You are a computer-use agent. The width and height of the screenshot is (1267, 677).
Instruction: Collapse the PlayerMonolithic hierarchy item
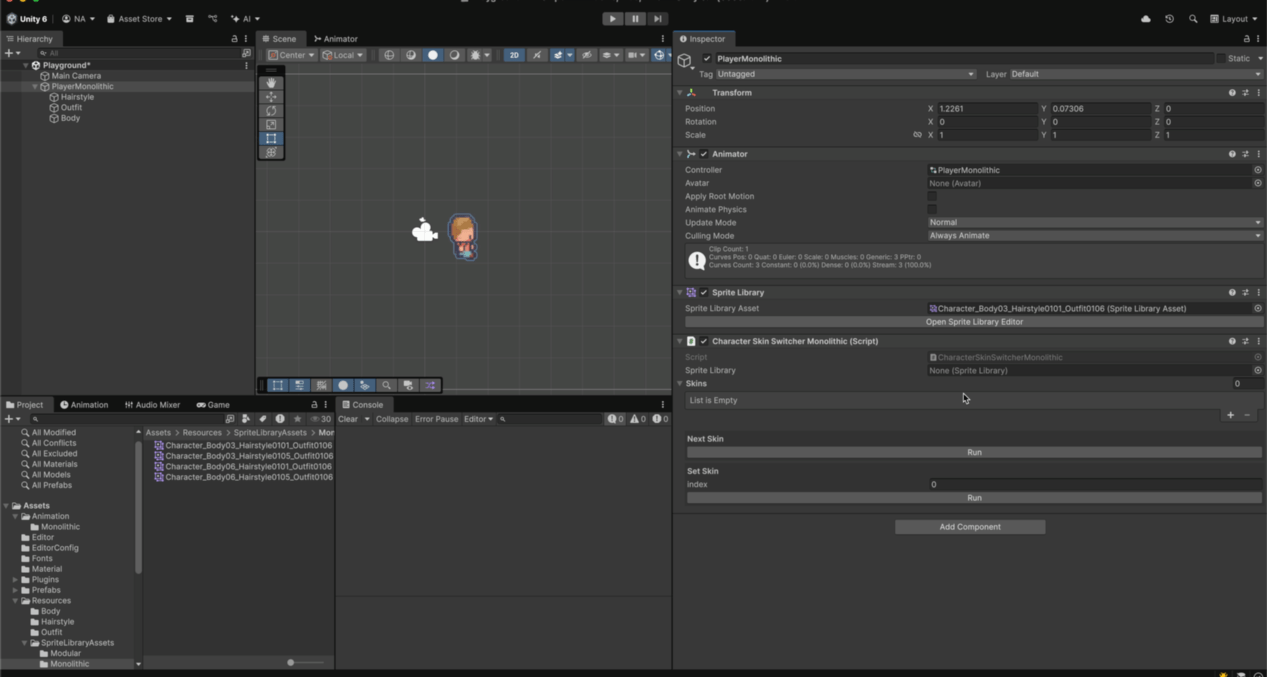click(35, 87)
